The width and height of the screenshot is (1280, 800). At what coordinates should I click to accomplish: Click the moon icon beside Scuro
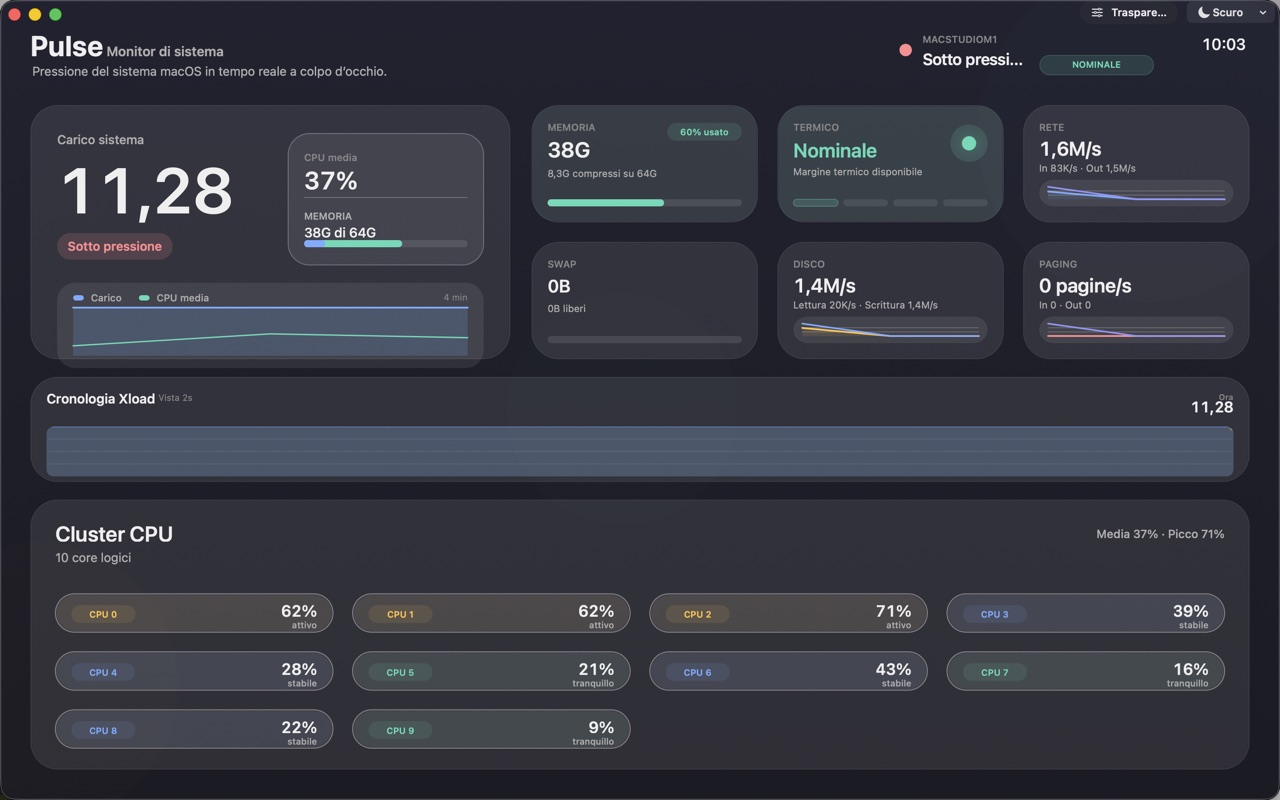click(x=1203, y=13)
